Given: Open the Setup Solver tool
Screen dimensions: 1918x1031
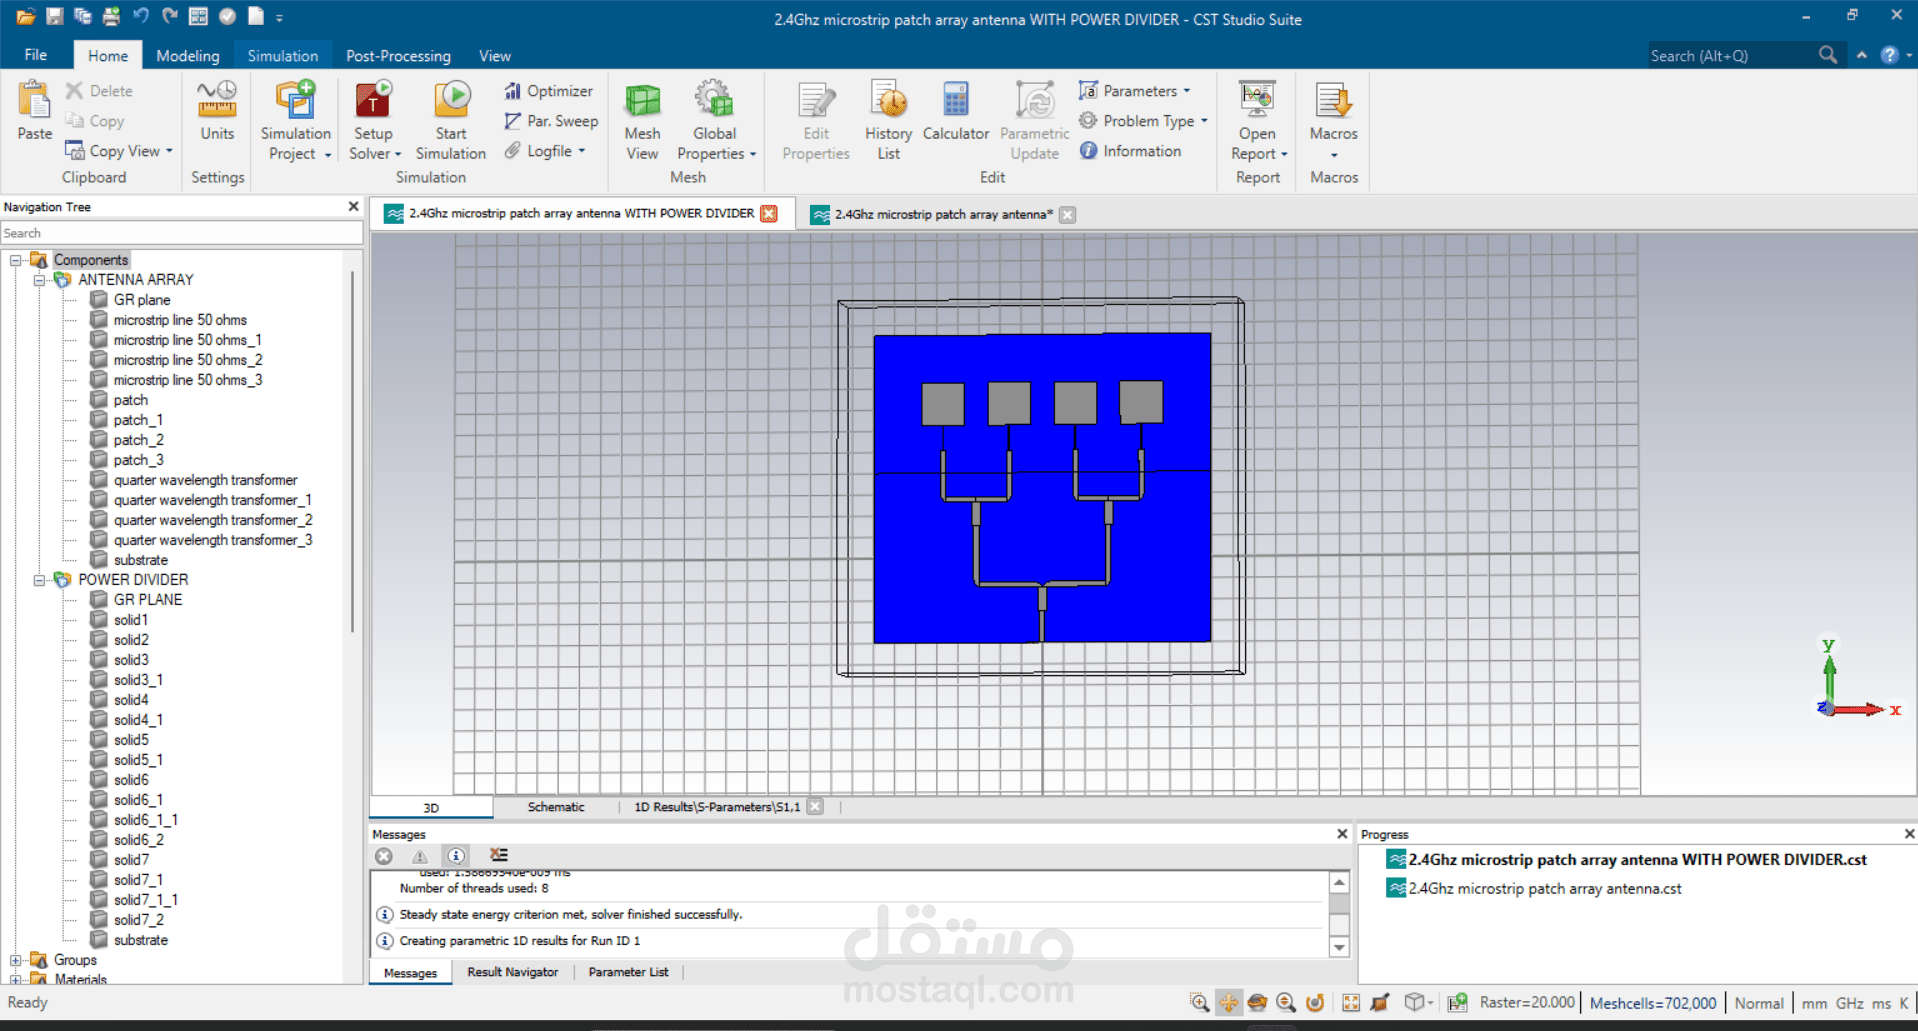Looking at the screenshot, I should pyautogui.click(x=373, y=118).
